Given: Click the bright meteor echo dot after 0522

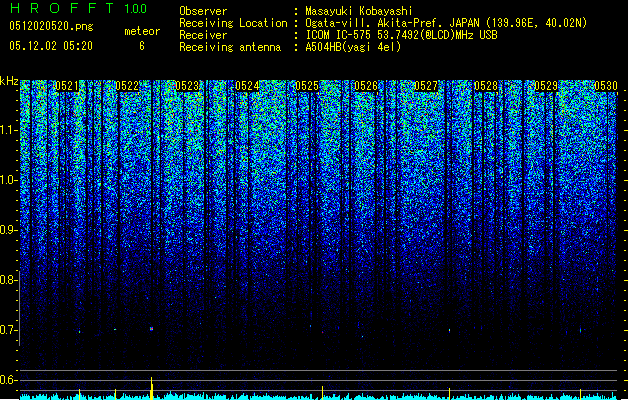Looking at the screenshot, I should click(x=151, y=329).
